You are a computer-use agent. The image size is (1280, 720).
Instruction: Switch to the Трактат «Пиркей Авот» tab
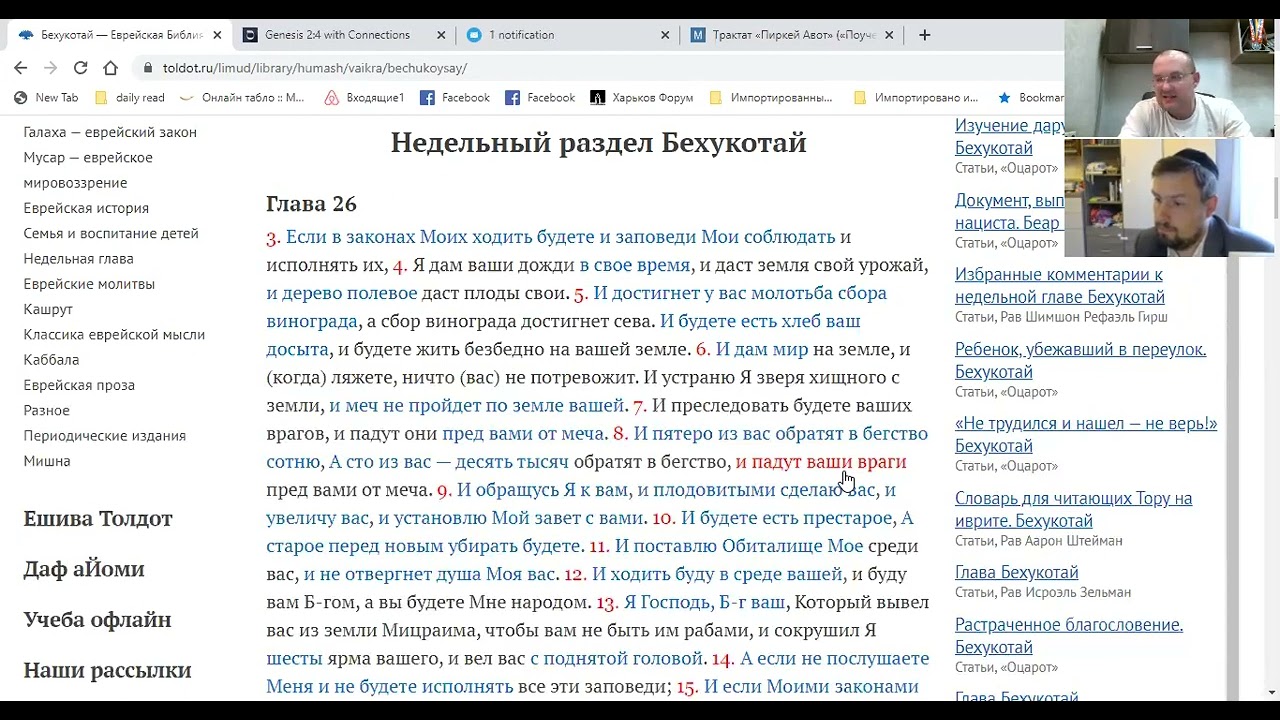(783, 35)
